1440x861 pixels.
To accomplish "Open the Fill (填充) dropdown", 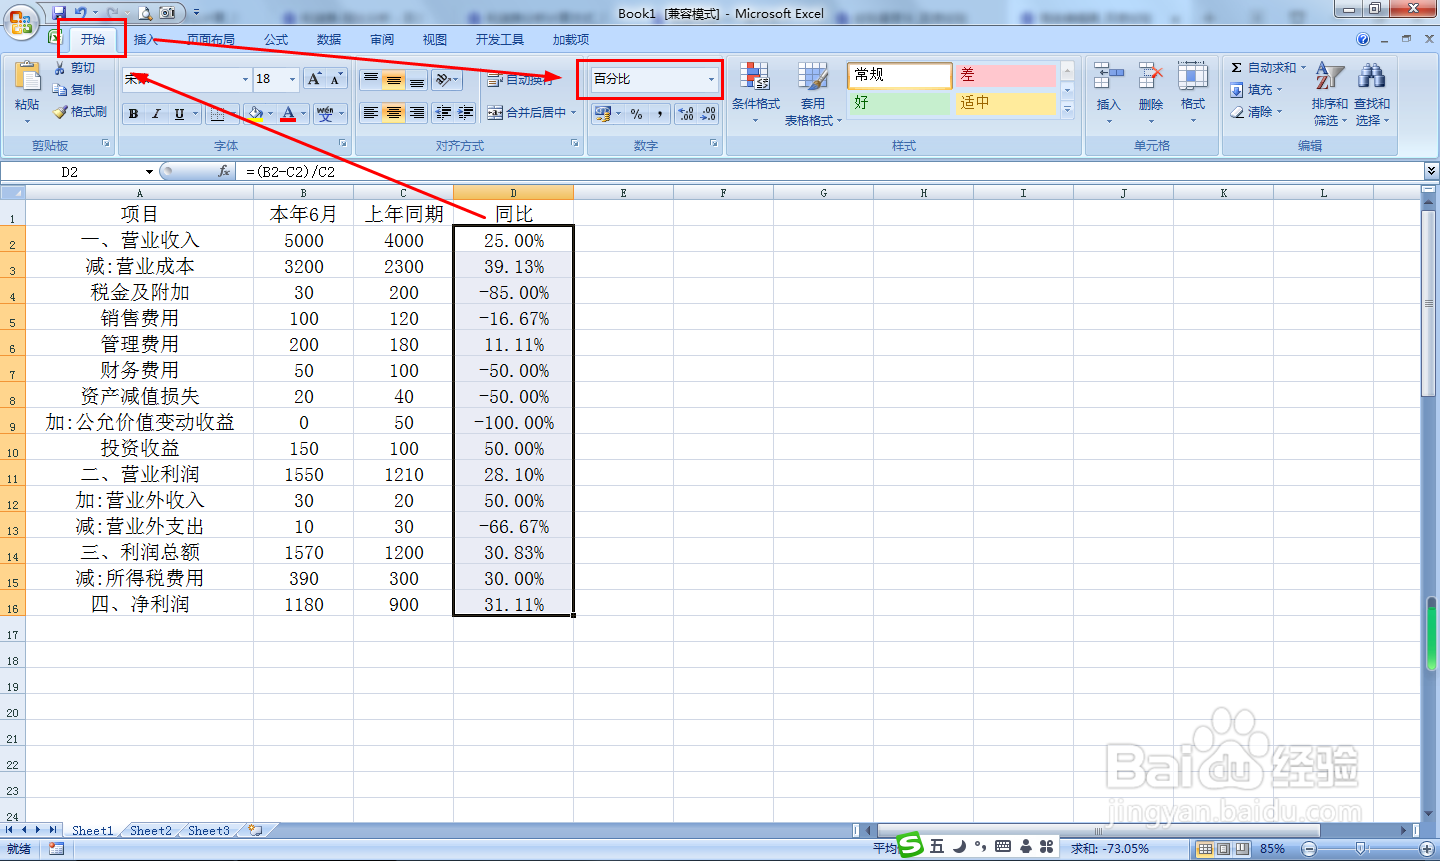I will point(1257,90).
